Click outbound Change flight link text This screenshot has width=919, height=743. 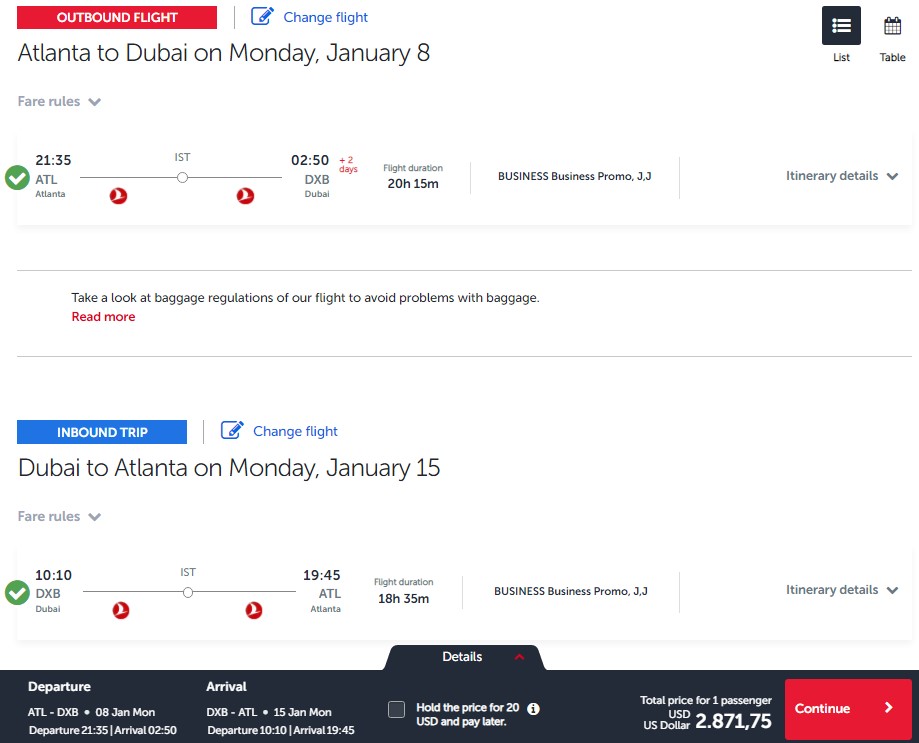[326, 18]
